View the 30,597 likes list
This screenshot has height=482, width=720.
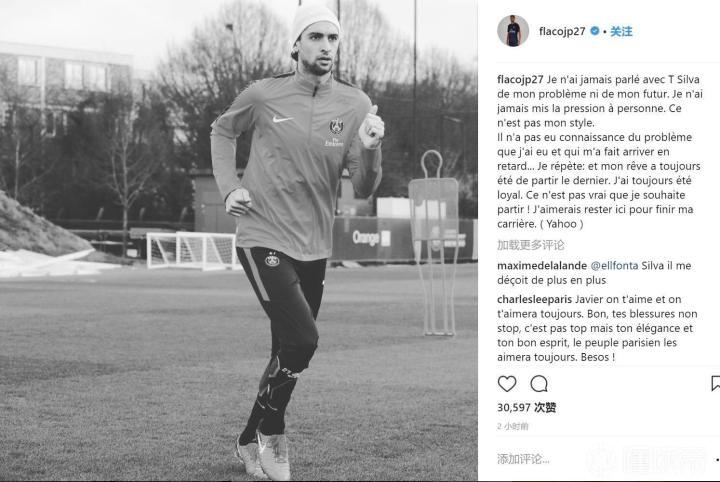(526, 407)
